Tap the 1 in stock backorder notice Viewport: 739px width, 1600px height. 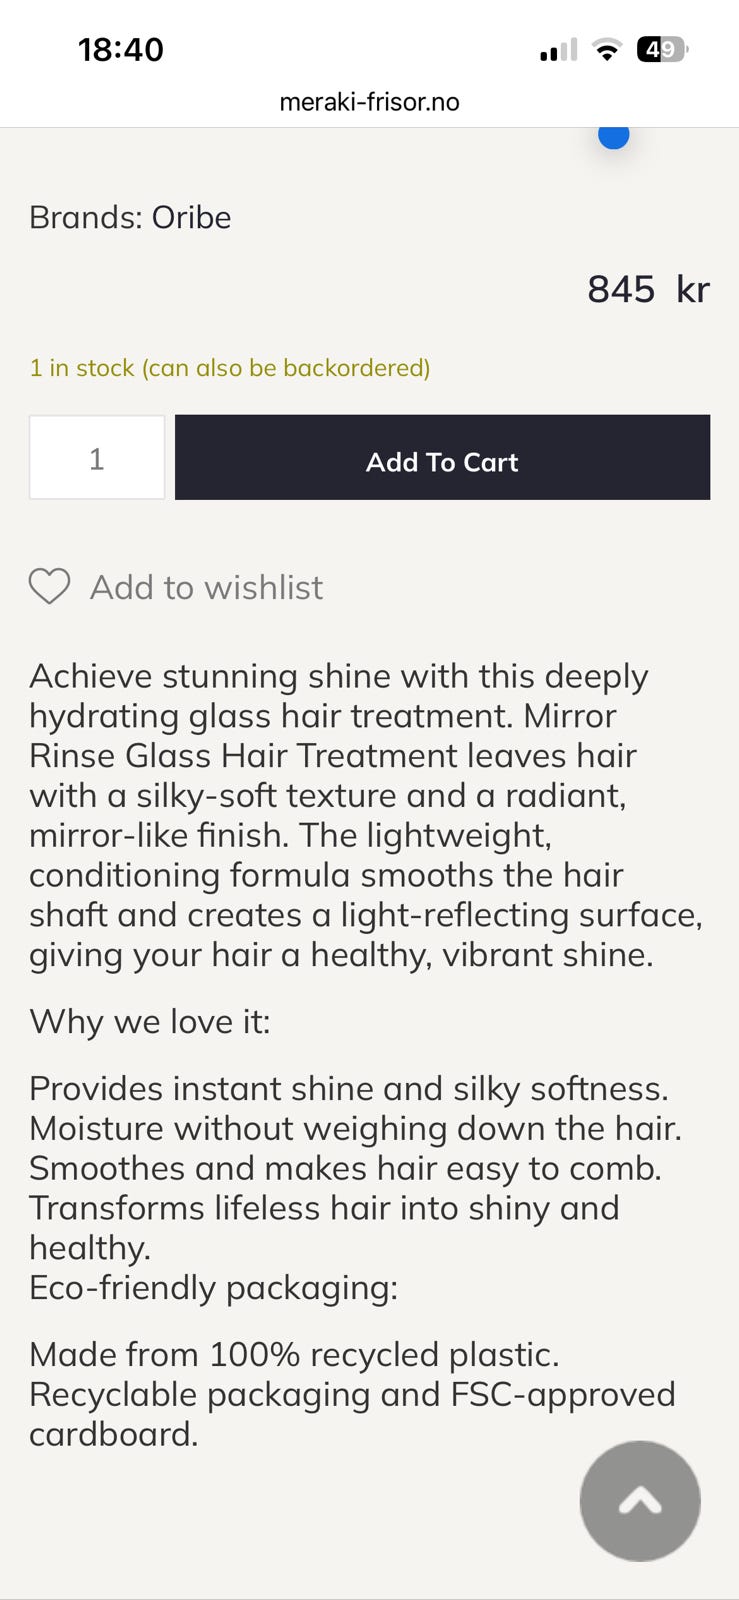(x=230, y=368)
